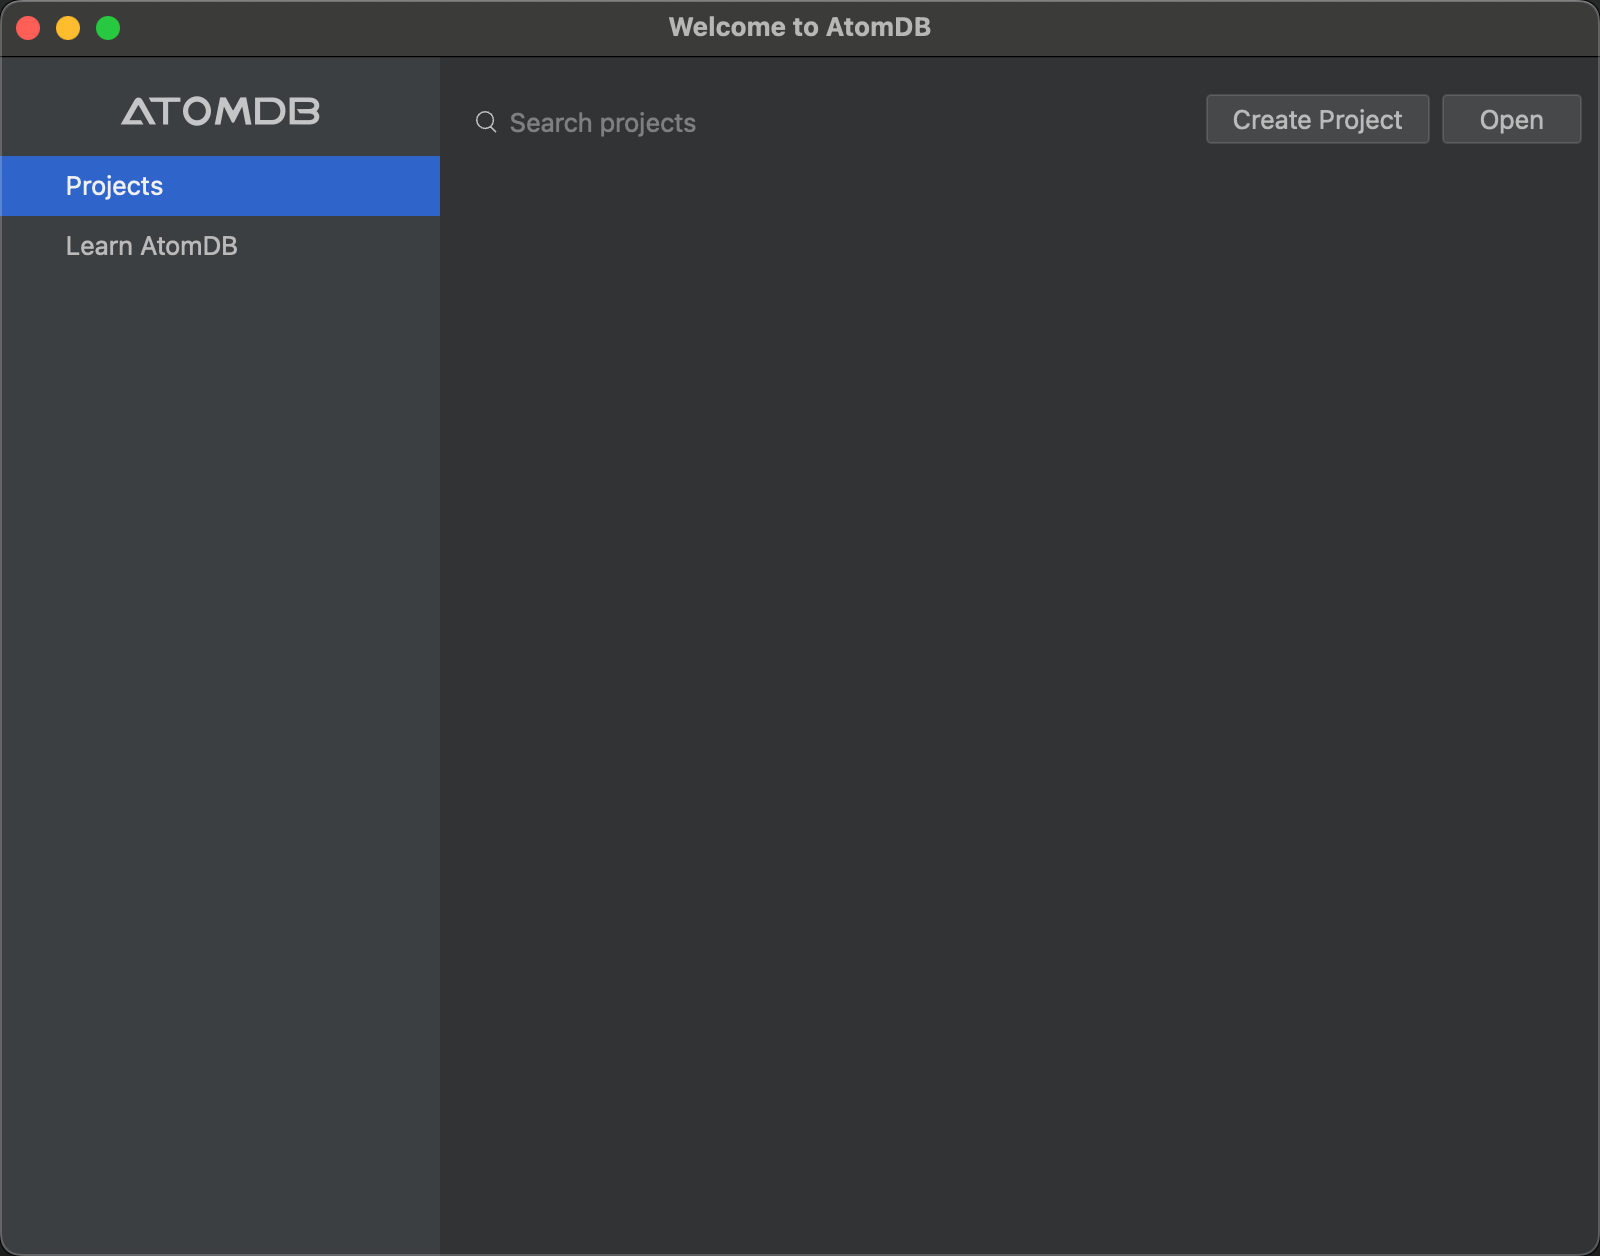Open the Learn AtomDB section
This screenshot has width=1600, height=1256.
click(220, 246)
